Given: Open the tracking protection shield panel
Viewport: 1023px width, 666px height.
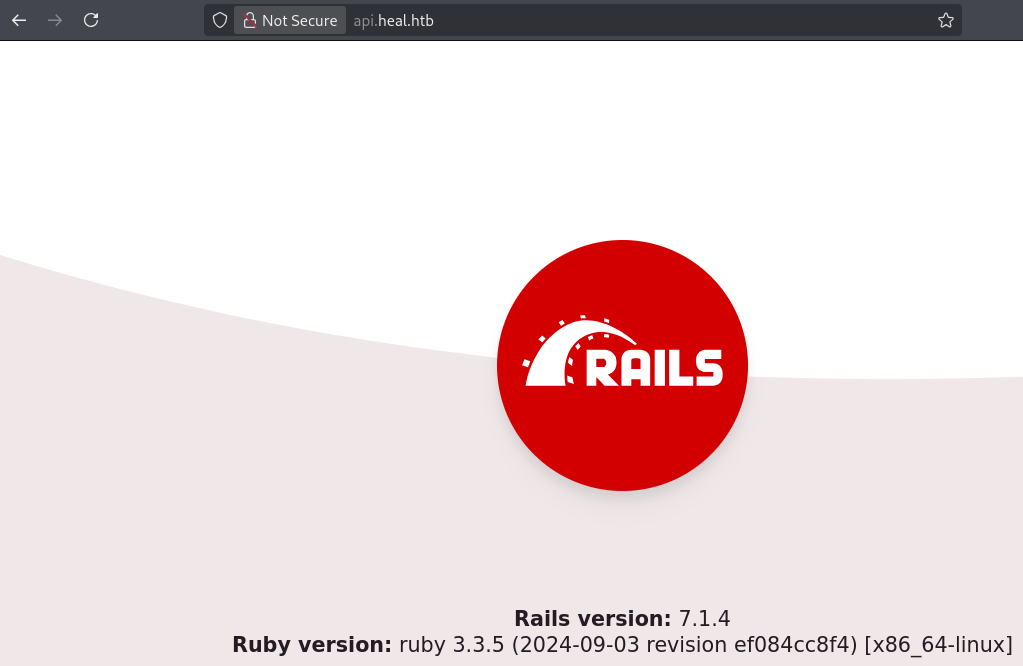Looking at the screenshot, I should point(220,20).
